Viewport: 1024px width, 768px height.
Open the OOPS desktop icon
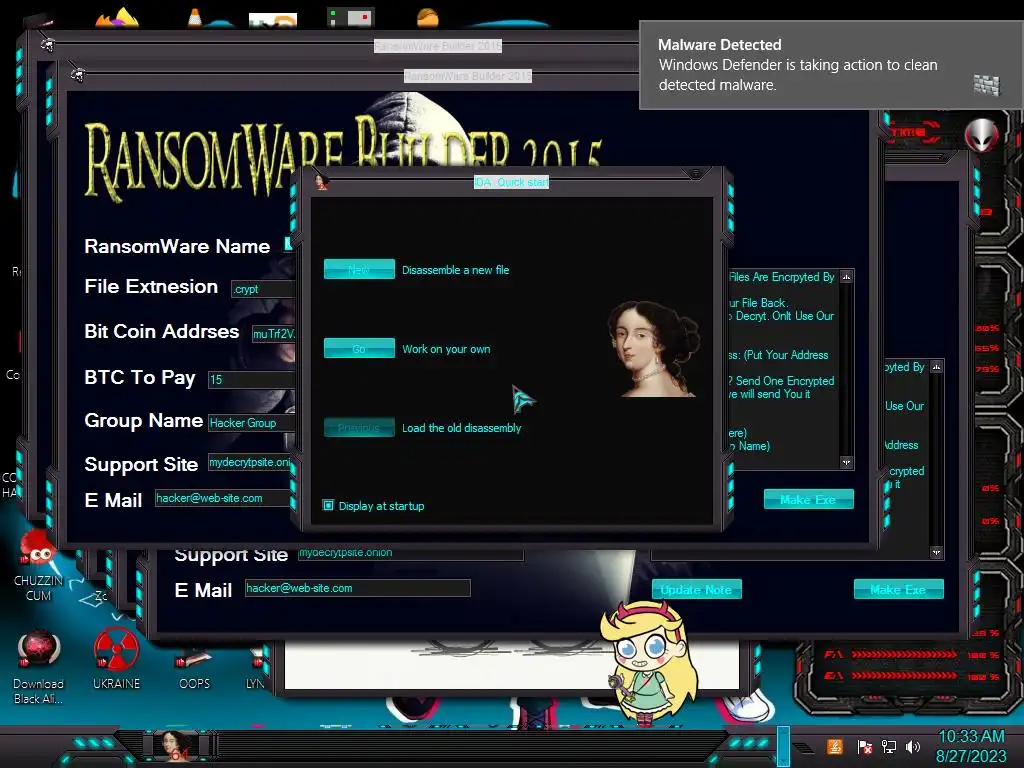(x=194, y=669)
